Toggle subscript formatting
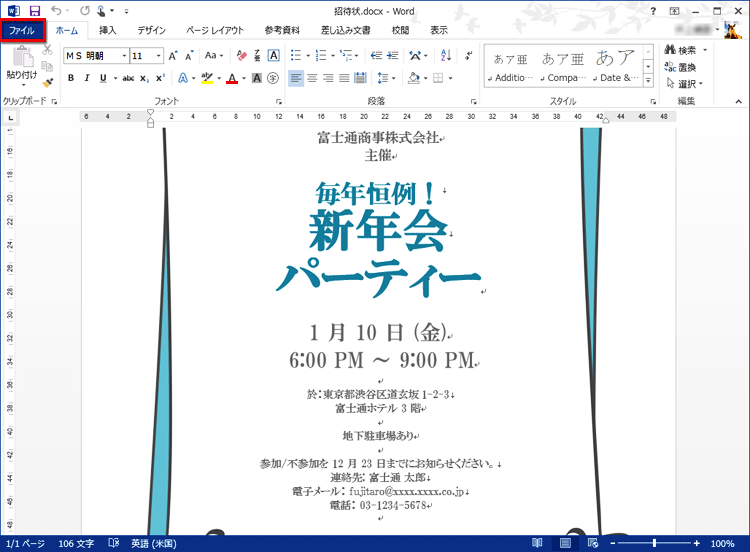The width and height of the screenshot is (750, 552). 144,78
